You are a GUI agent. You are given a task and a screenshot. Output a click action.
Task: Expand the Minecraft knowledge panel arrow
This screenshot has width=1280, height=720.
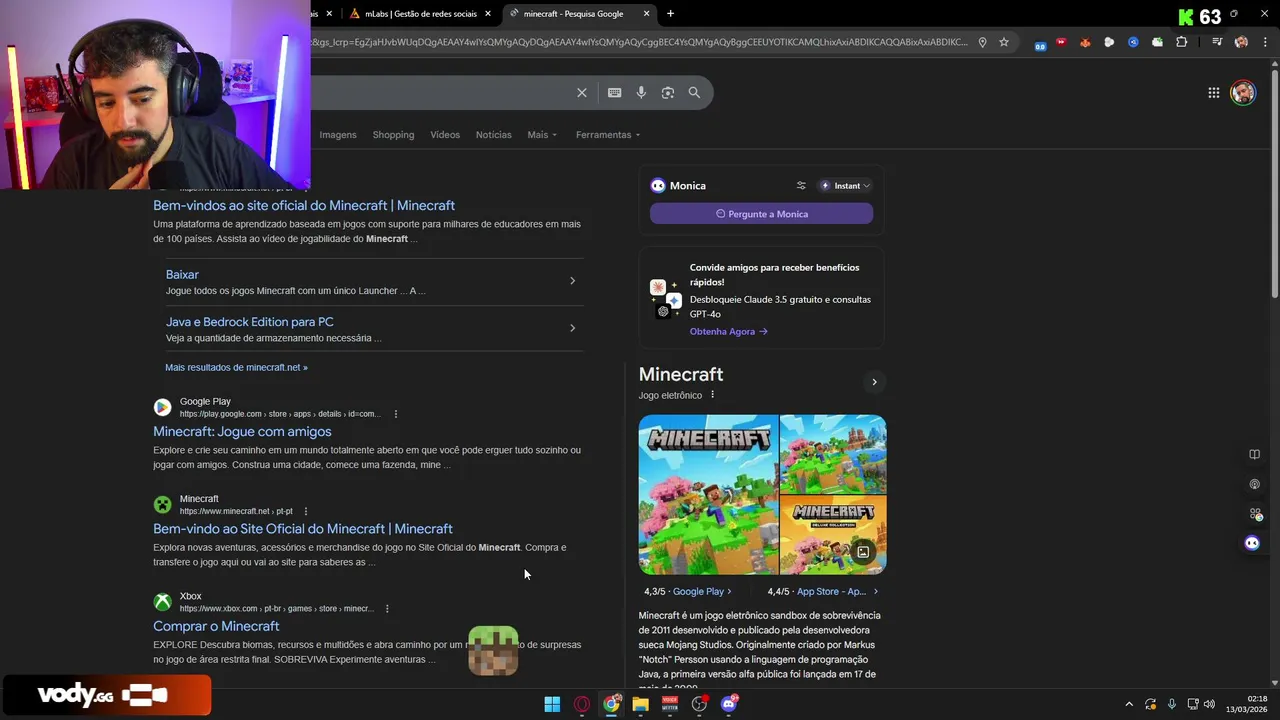tap(874, 382)
